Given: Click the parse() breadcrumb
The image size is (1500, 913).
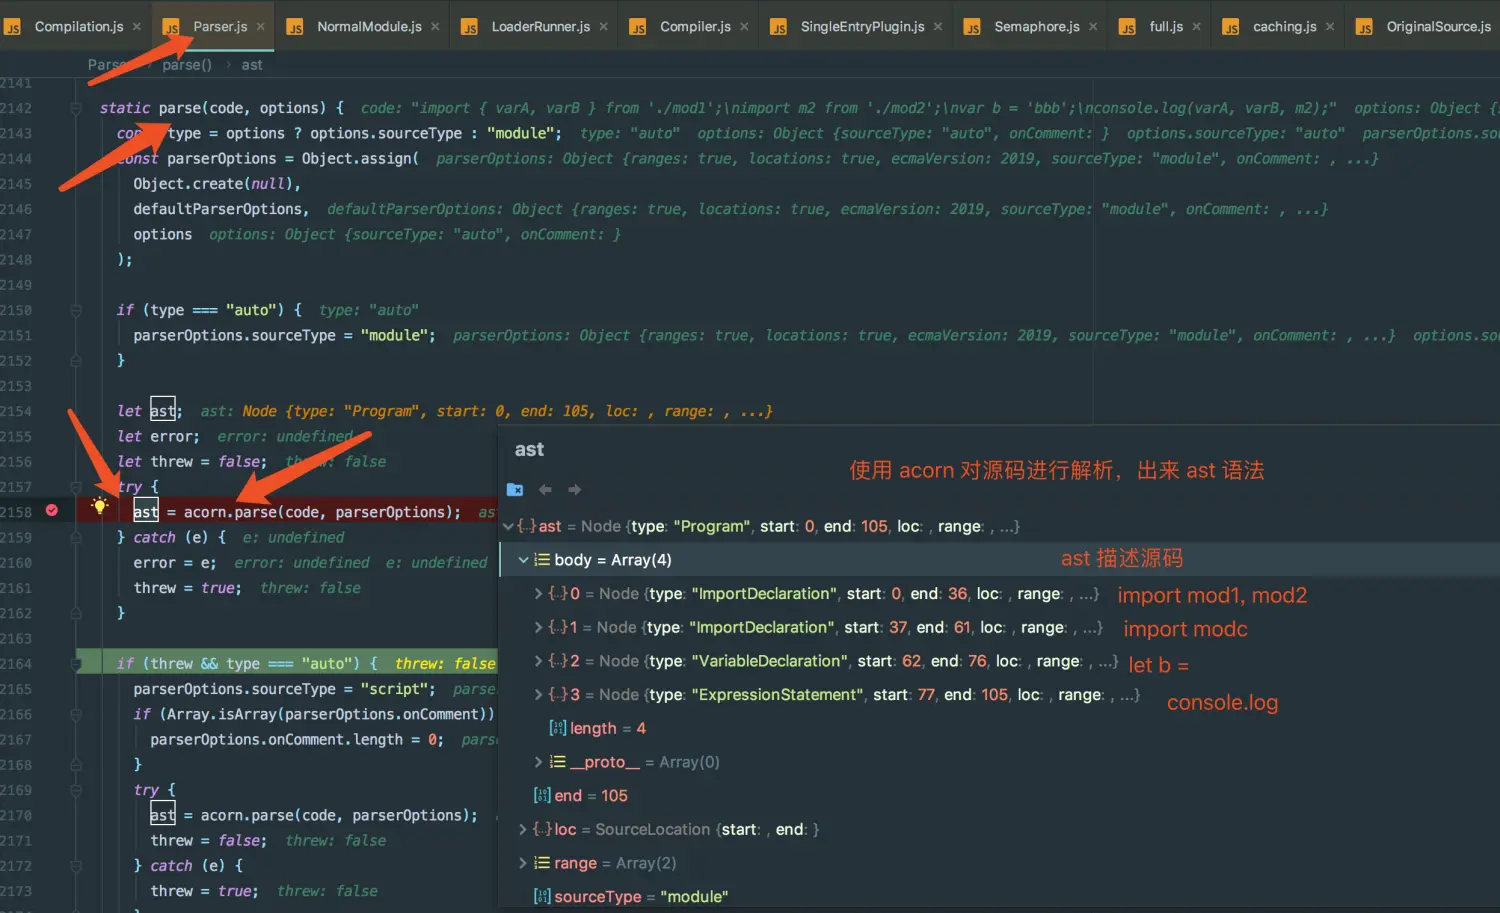Looking at the screenshot, I should [x=187, y=65].
